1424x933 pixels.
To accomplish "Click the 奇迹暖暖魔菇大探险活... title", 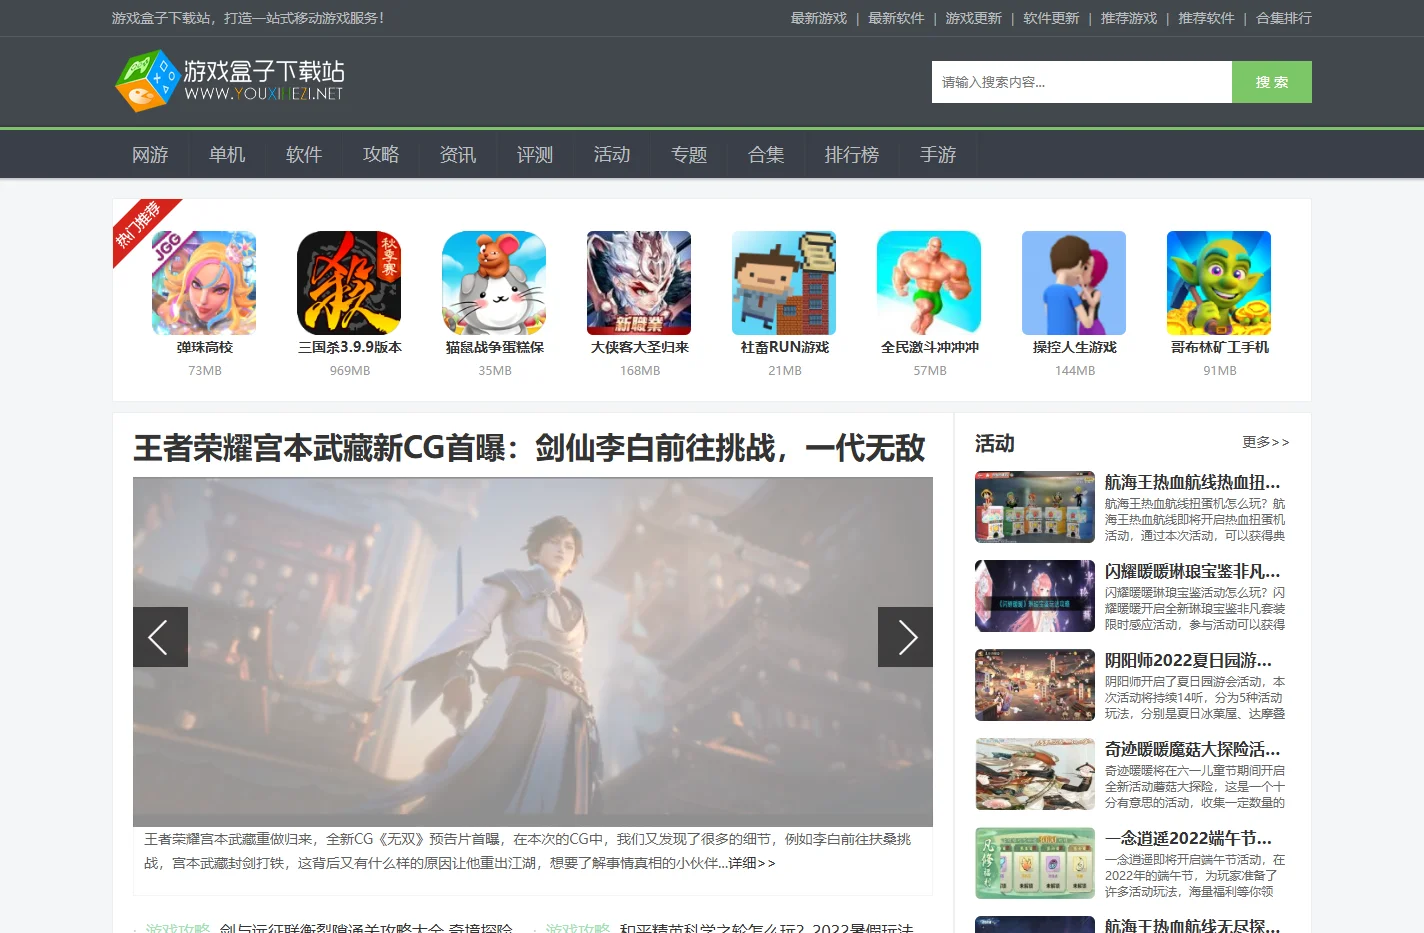I will pyautogui.click(x=1192, y=749).
